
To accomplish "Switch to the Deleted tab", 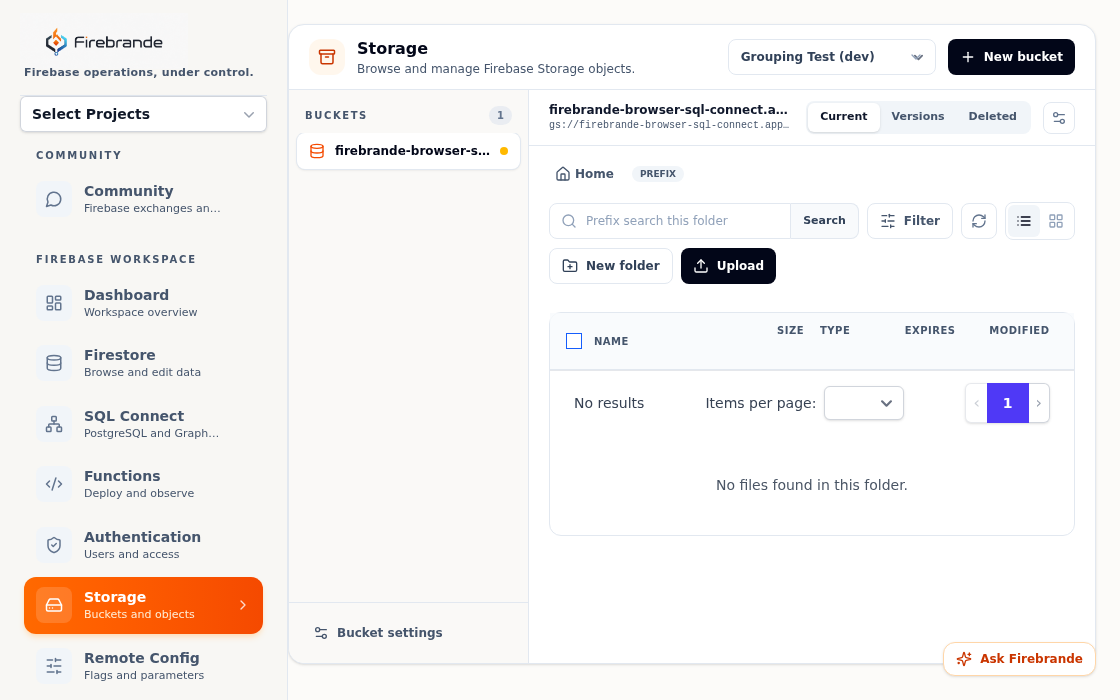I will pos(992,116).
